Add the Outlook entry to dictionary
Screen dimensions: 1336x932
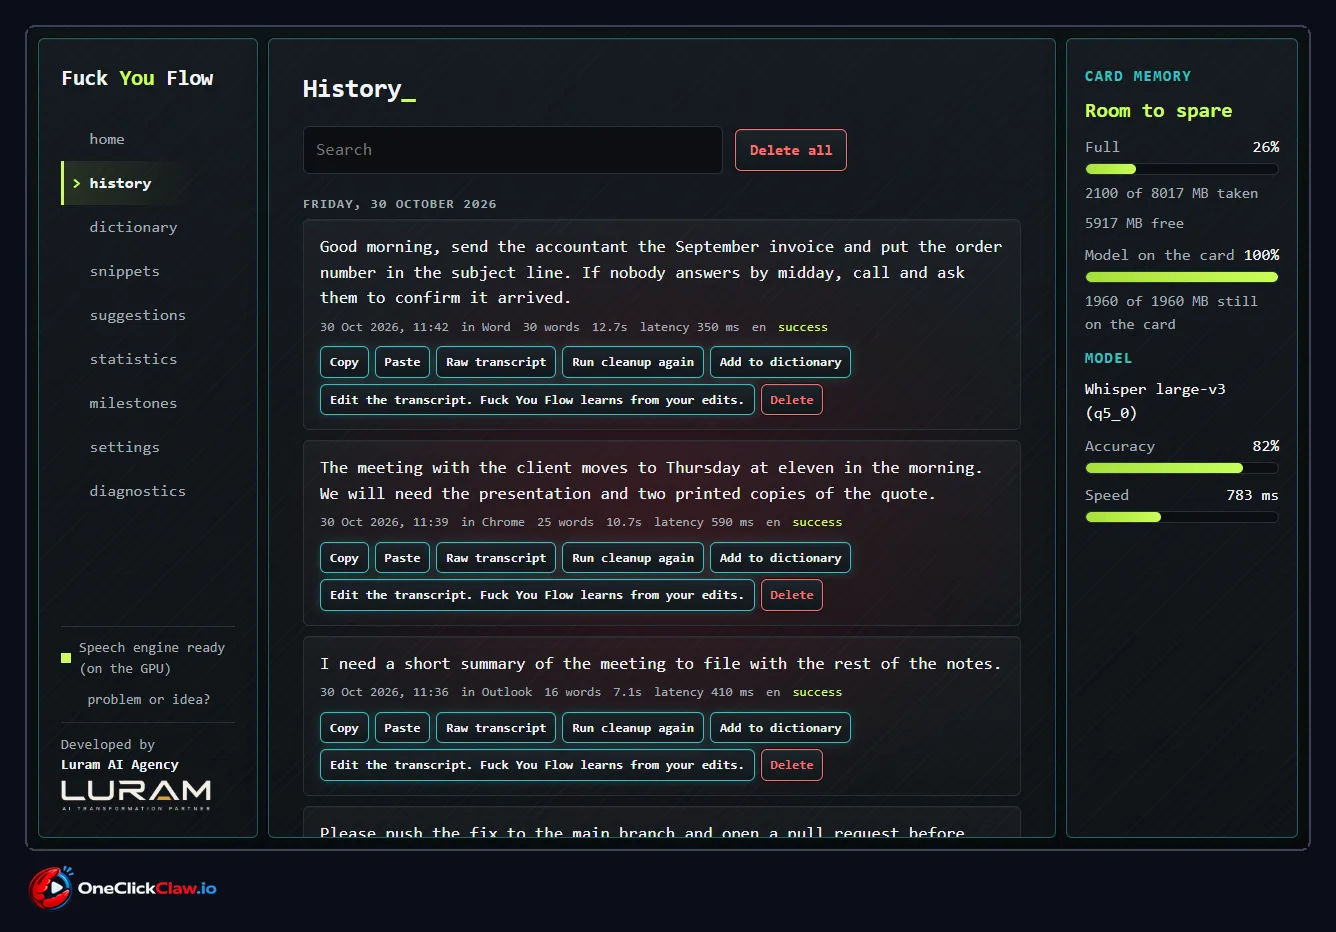tap(780, 728)
